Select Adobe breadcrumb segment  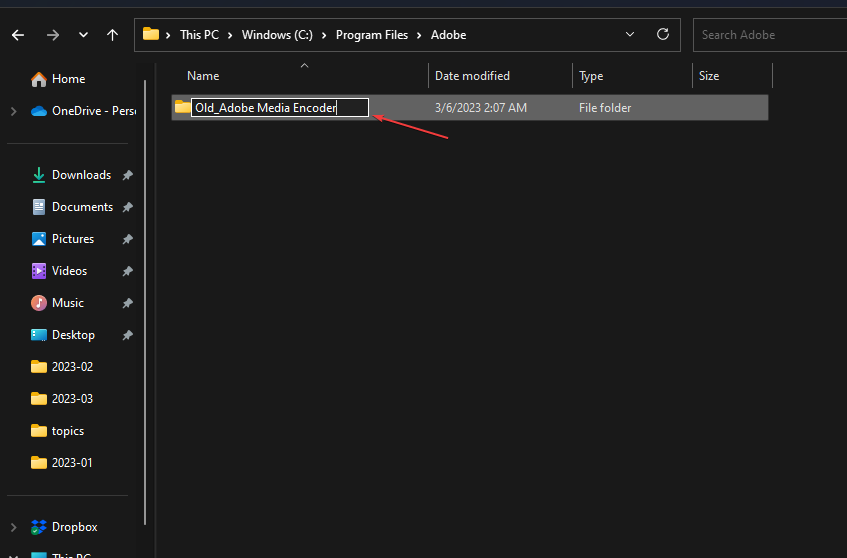click(448, 35)
